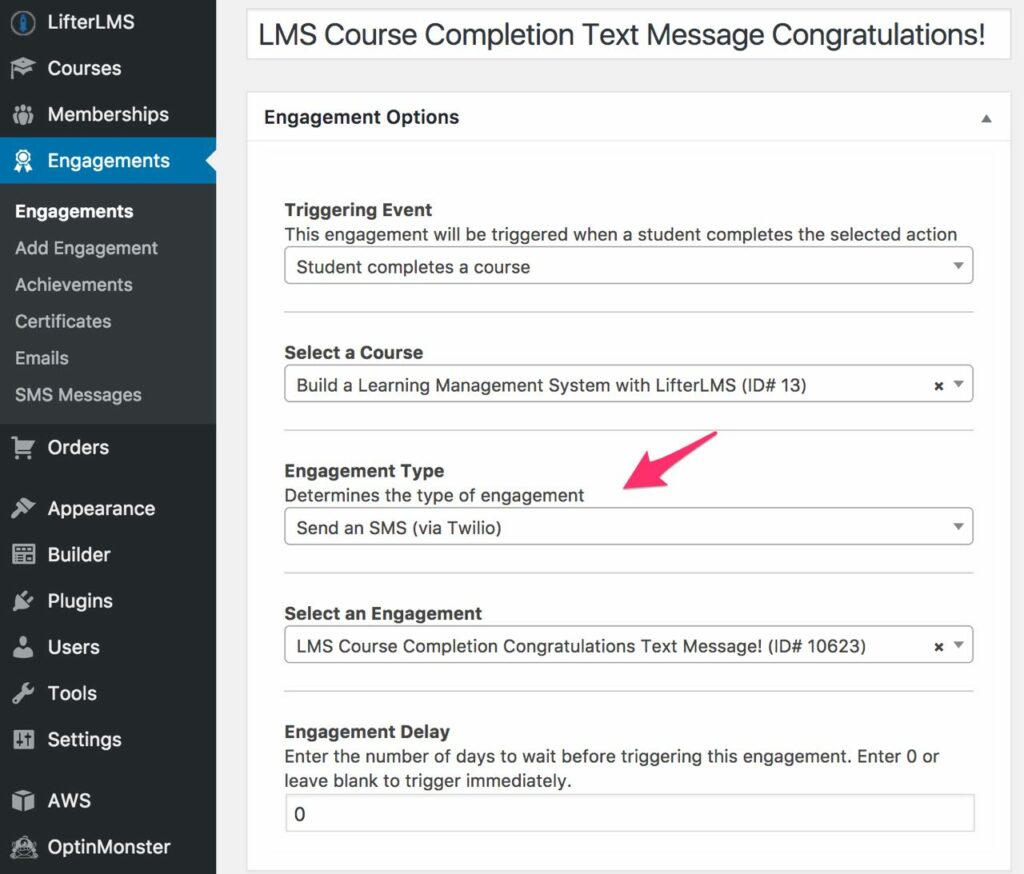Collapse the Engagement Options panel
1024x874 pixels.
[x=986, y=118]
